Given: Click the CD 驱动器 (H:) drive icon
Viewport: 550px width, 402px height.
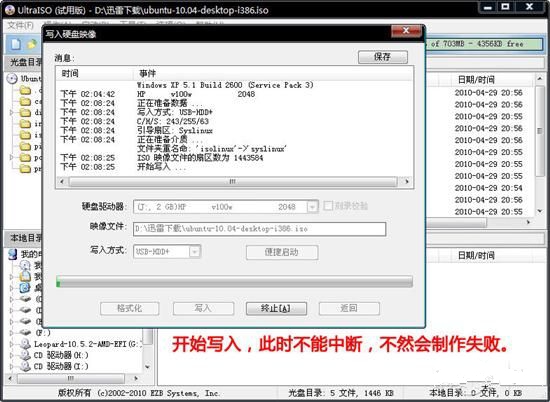Looking at the screenshot, I should coord(25,355).
